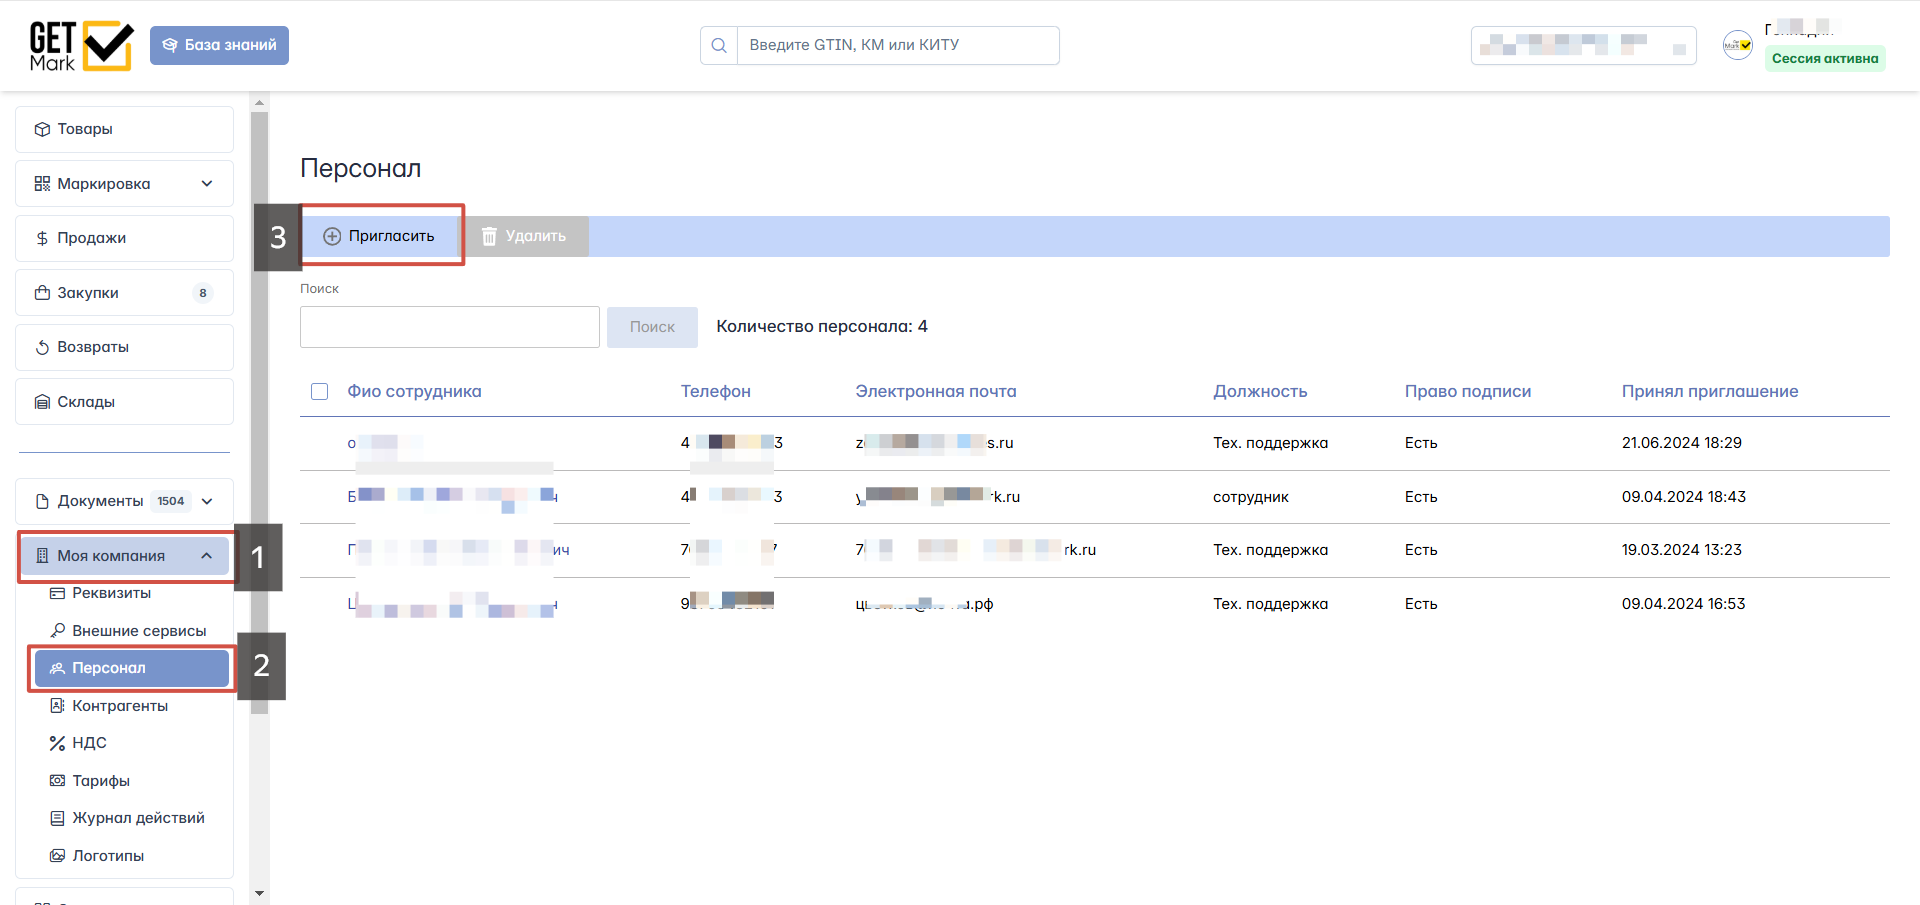Tick the select-all checkbox in table header

point(320,391)
